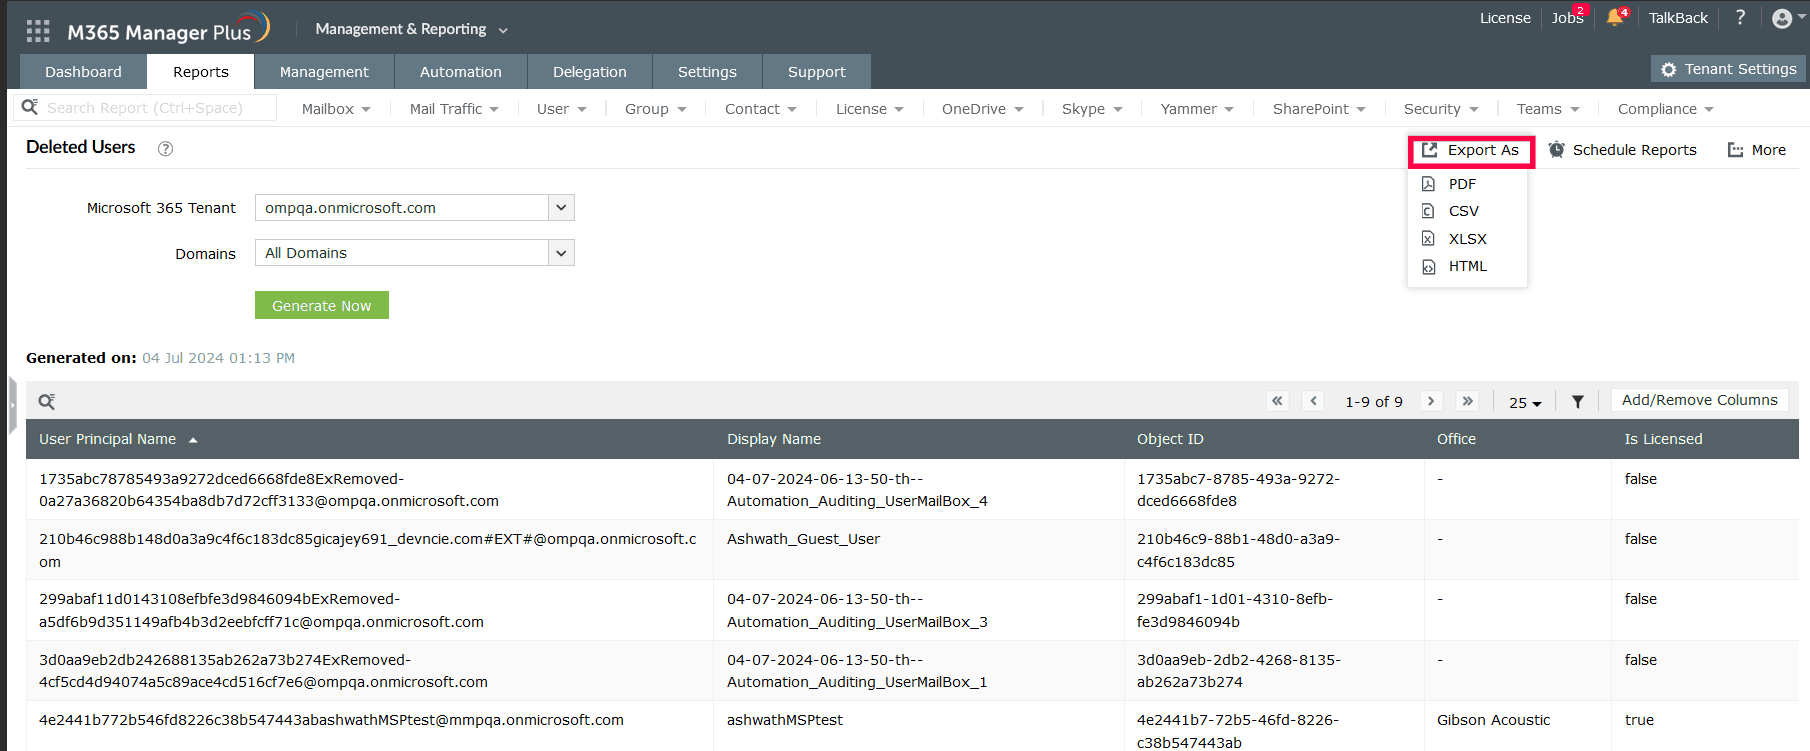Expand the Yammer reports menu
Viewport: 1810px width, 751px height.
tap(1197, 109)
